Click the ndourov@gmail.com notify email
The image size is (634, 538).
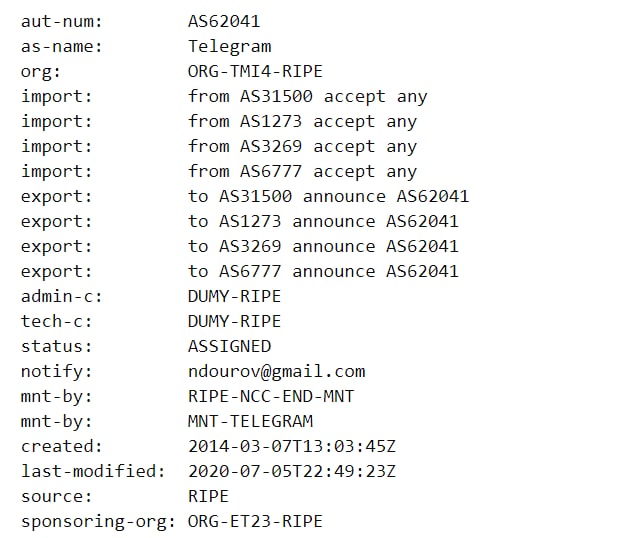[276, 371]
